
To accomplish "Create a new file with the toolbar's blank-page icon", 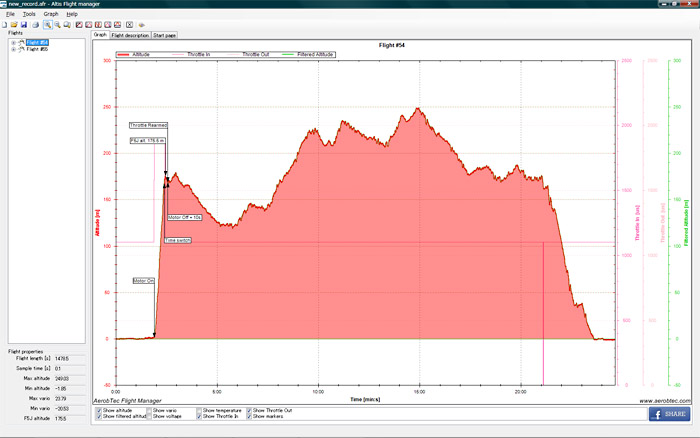I will pos(4,25).
